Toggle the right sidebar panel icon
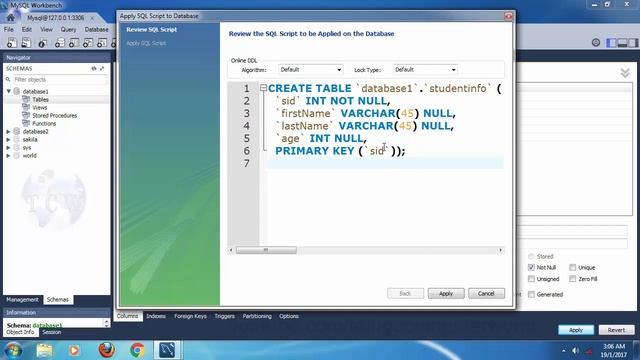Viewport: 640px width, 360px height. 633,43
